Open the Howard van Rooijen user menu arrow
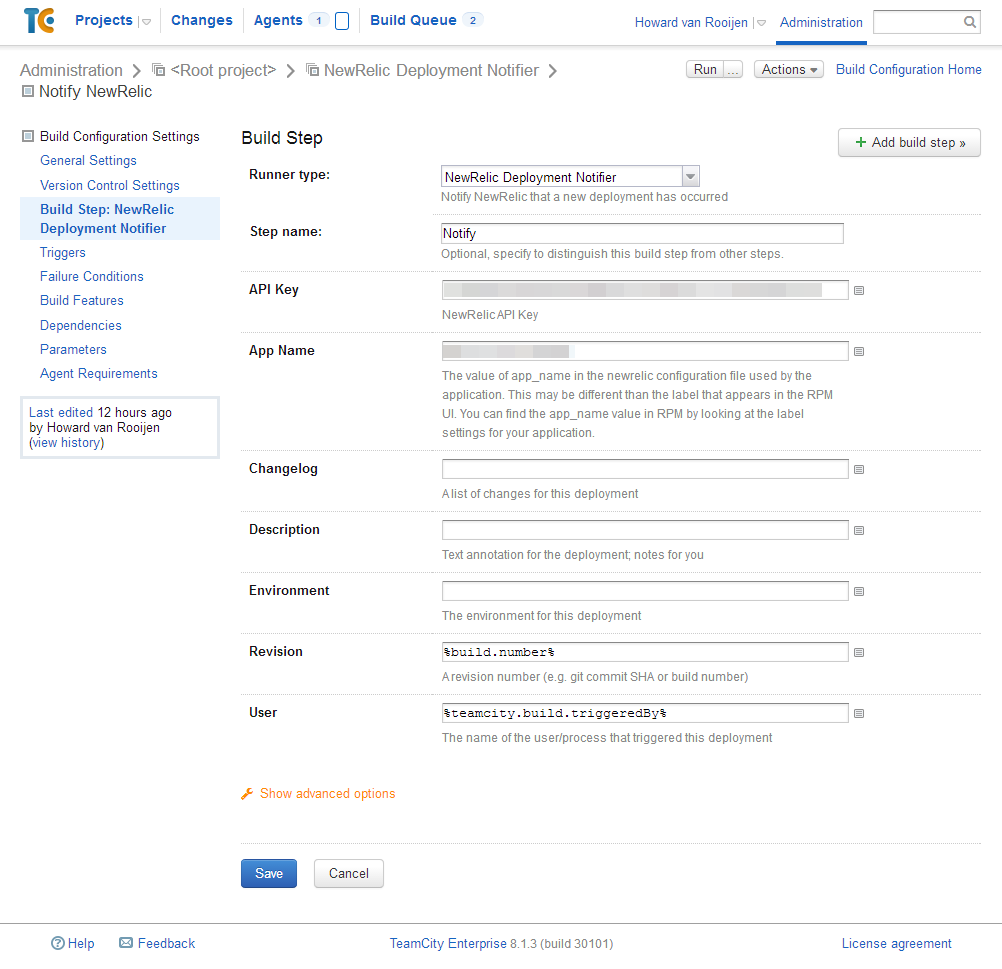1002x969 pixels. point(761,23)
